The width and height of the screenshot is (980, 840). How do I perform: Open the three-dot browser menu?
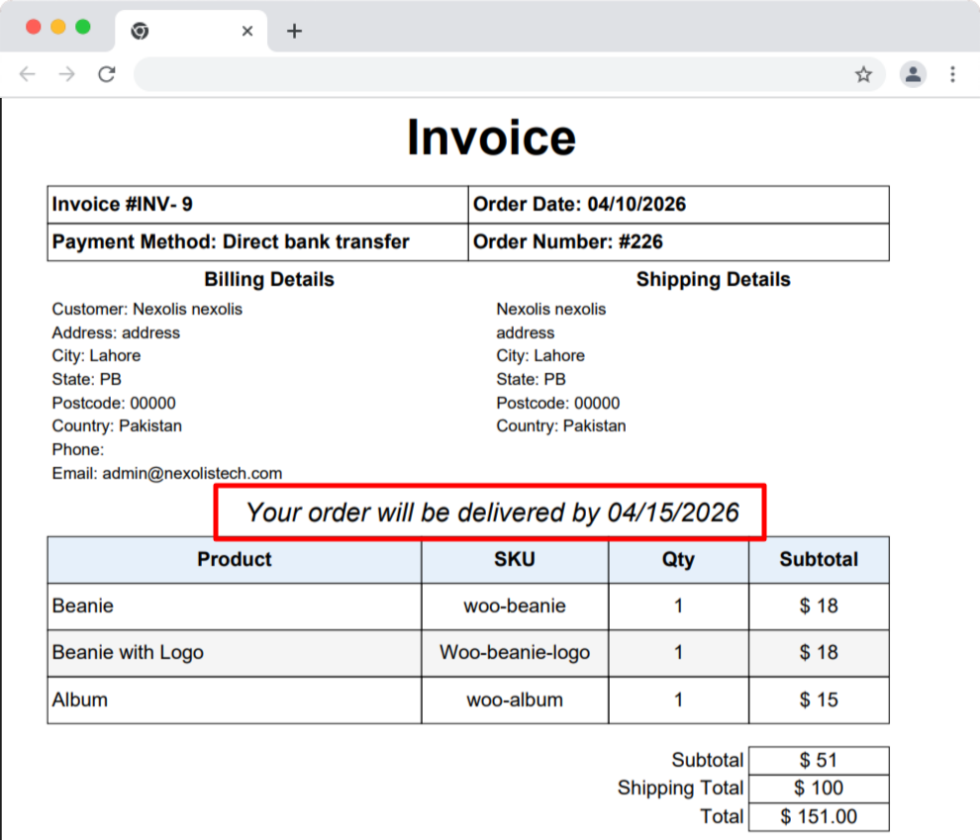(x=952, y=74)
